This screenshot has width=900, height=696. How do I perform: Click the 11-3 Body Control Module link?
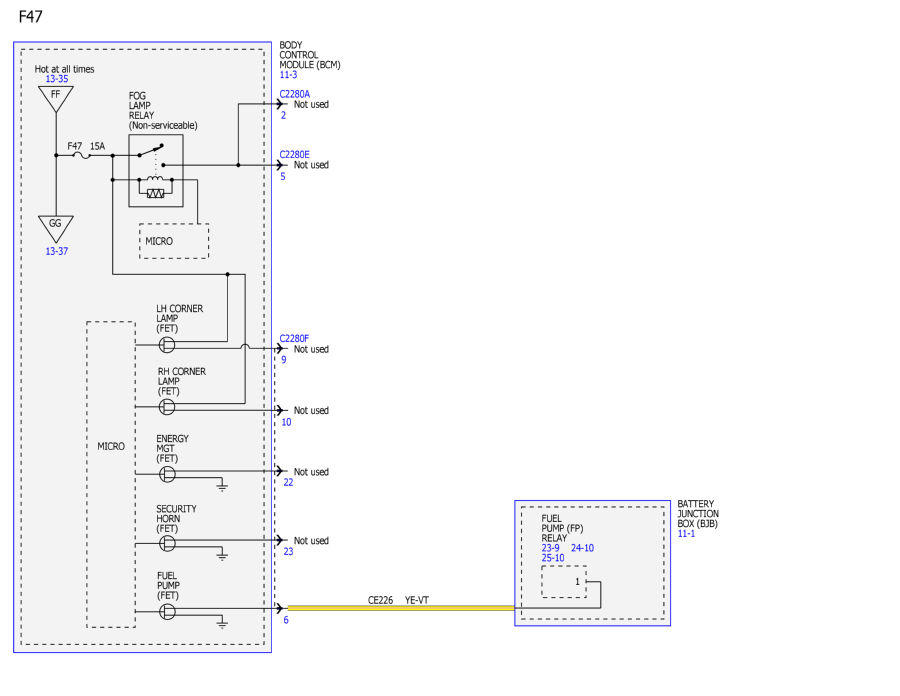point(288,75)
